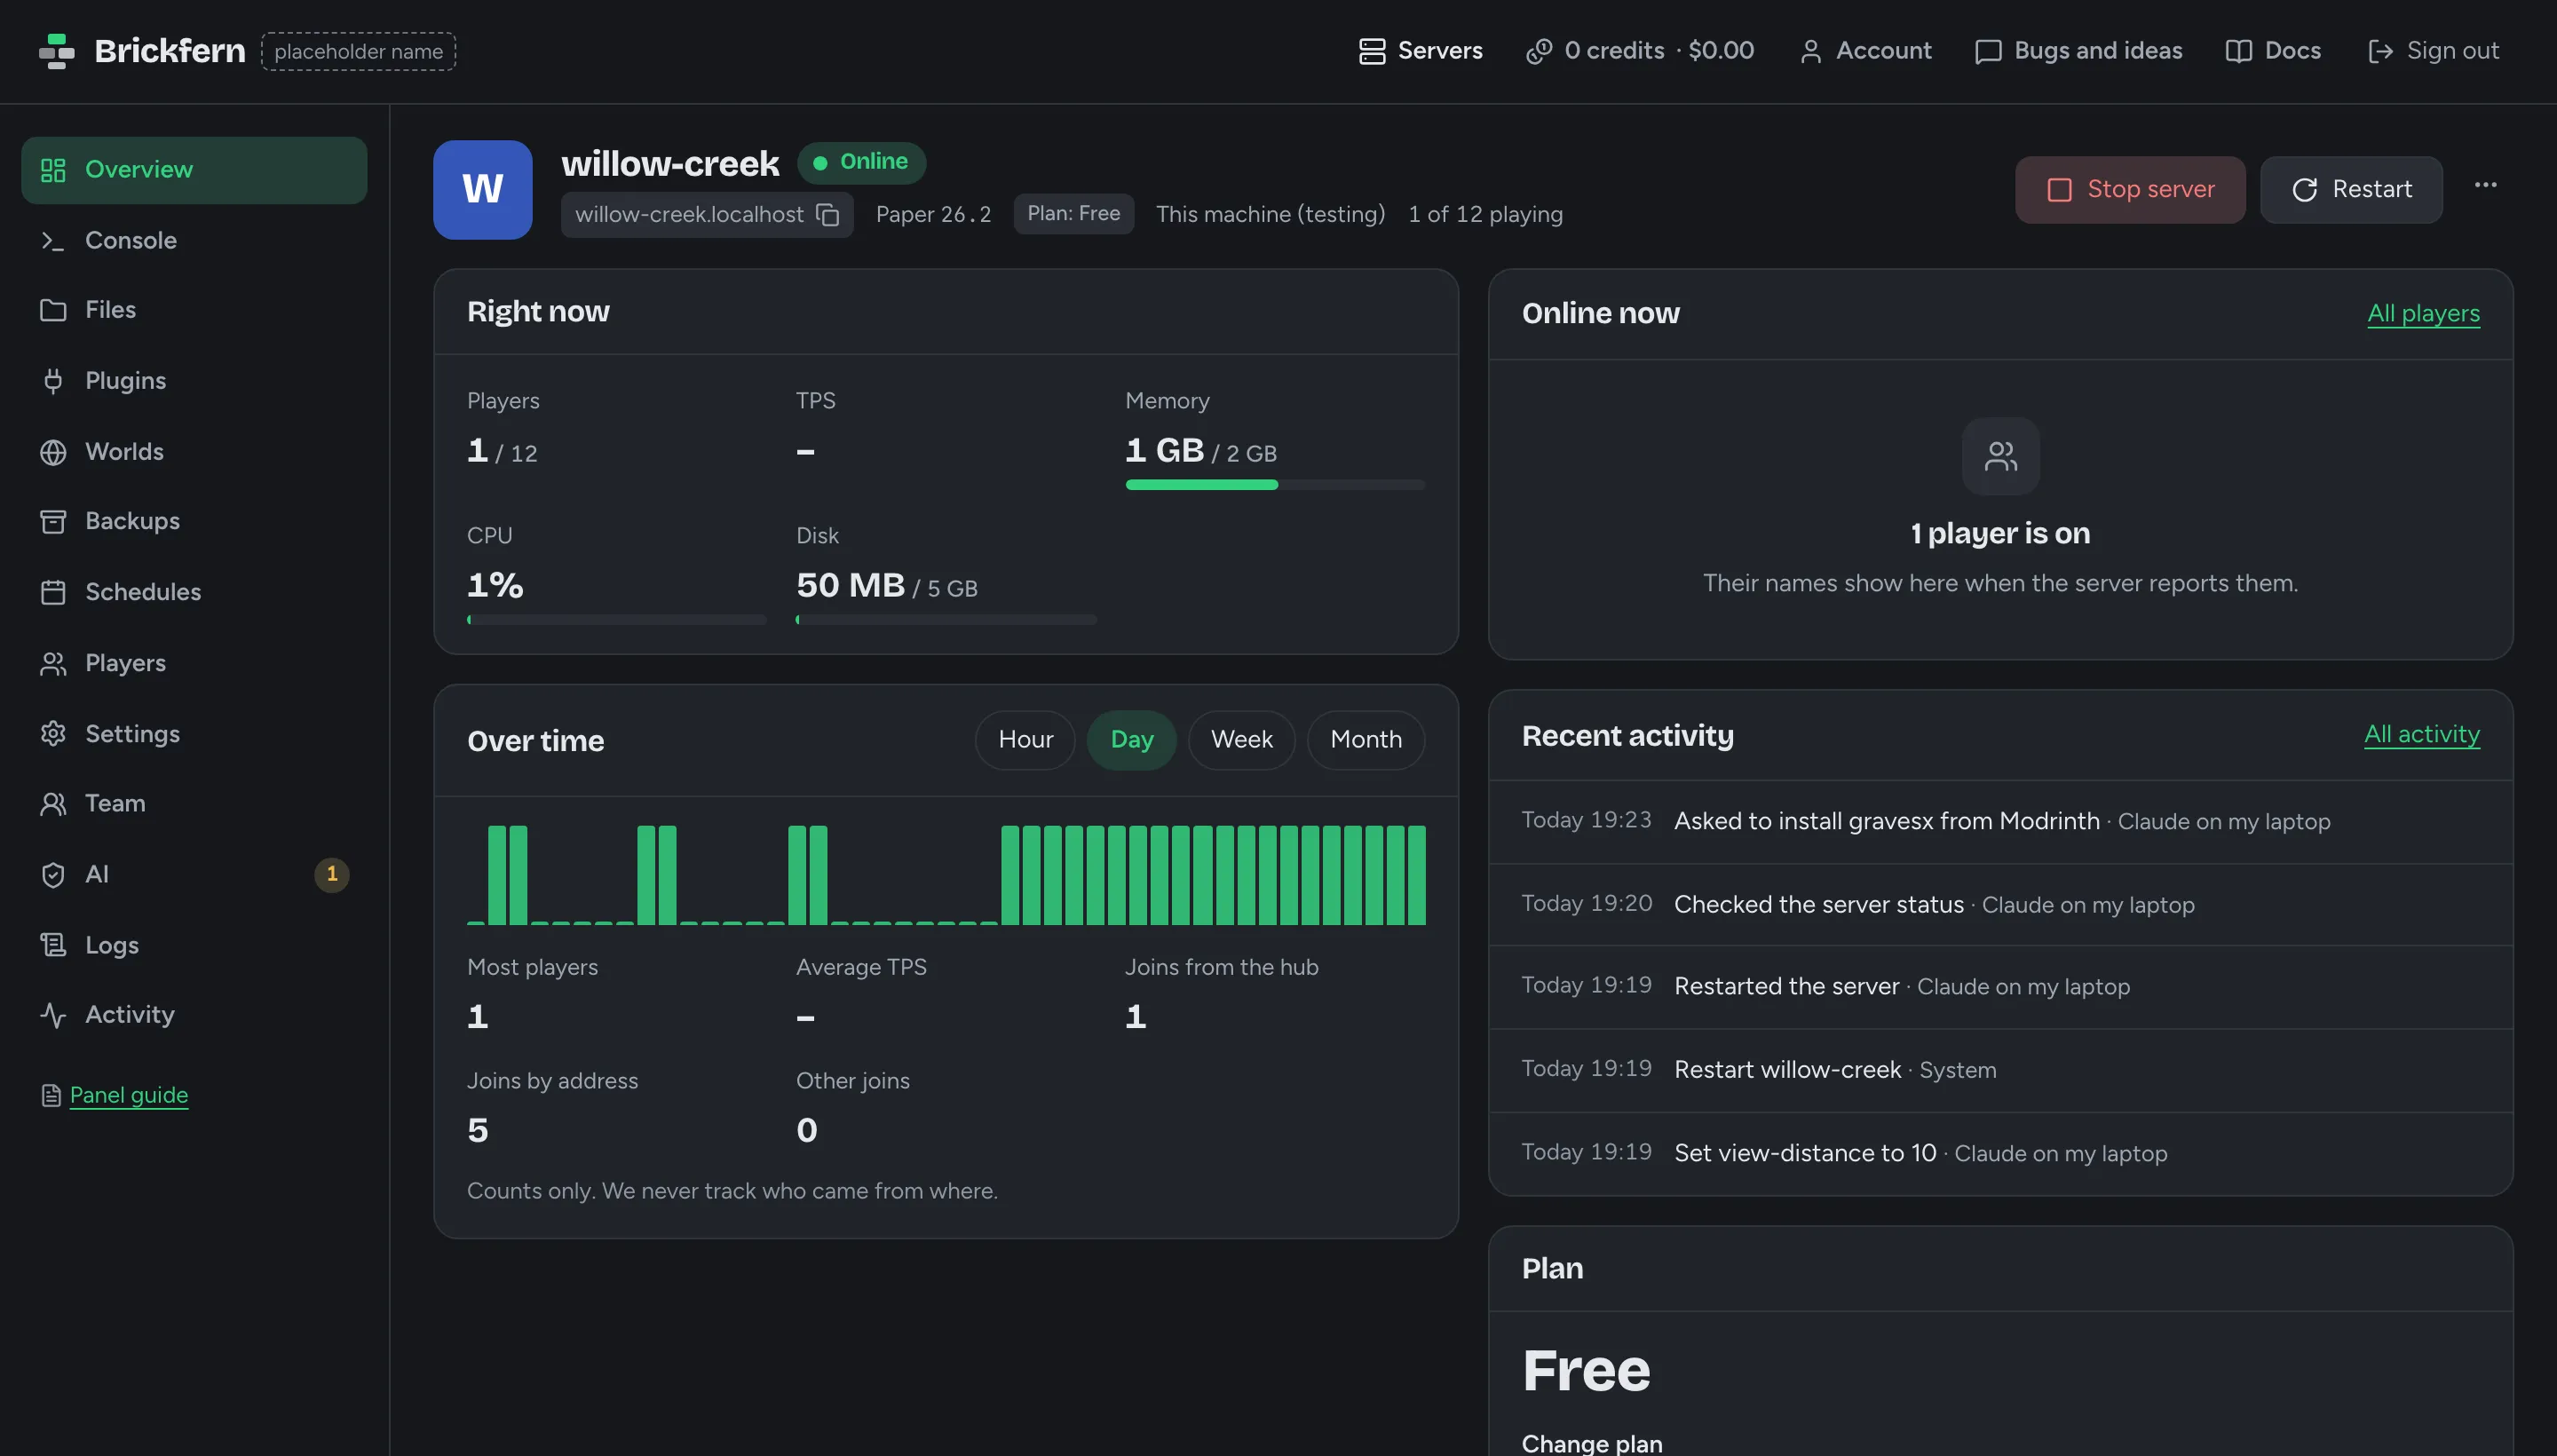
Task: Open the Team section
Action: pos(194,803)
